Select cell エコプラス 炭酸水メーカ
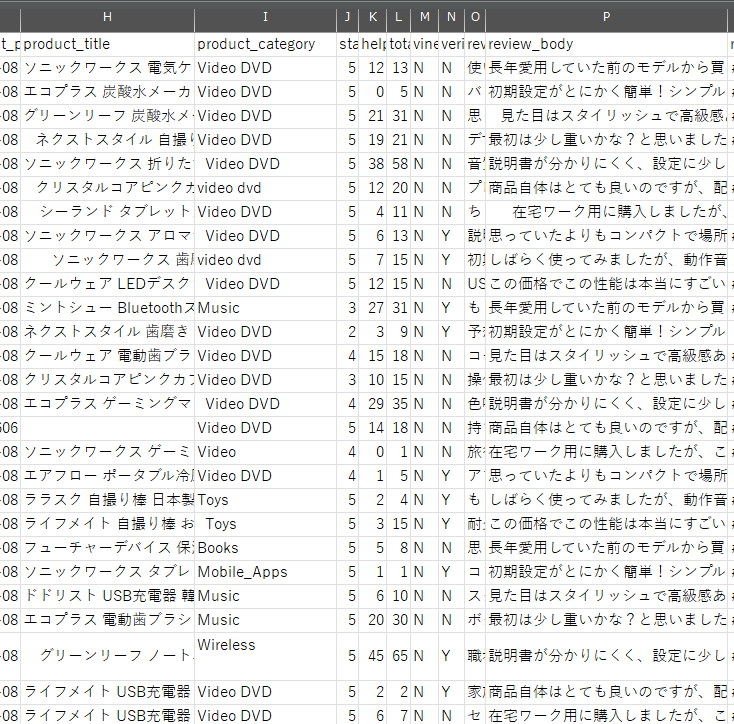The height and width of the screenshot is (724, 734). (107, 92)
